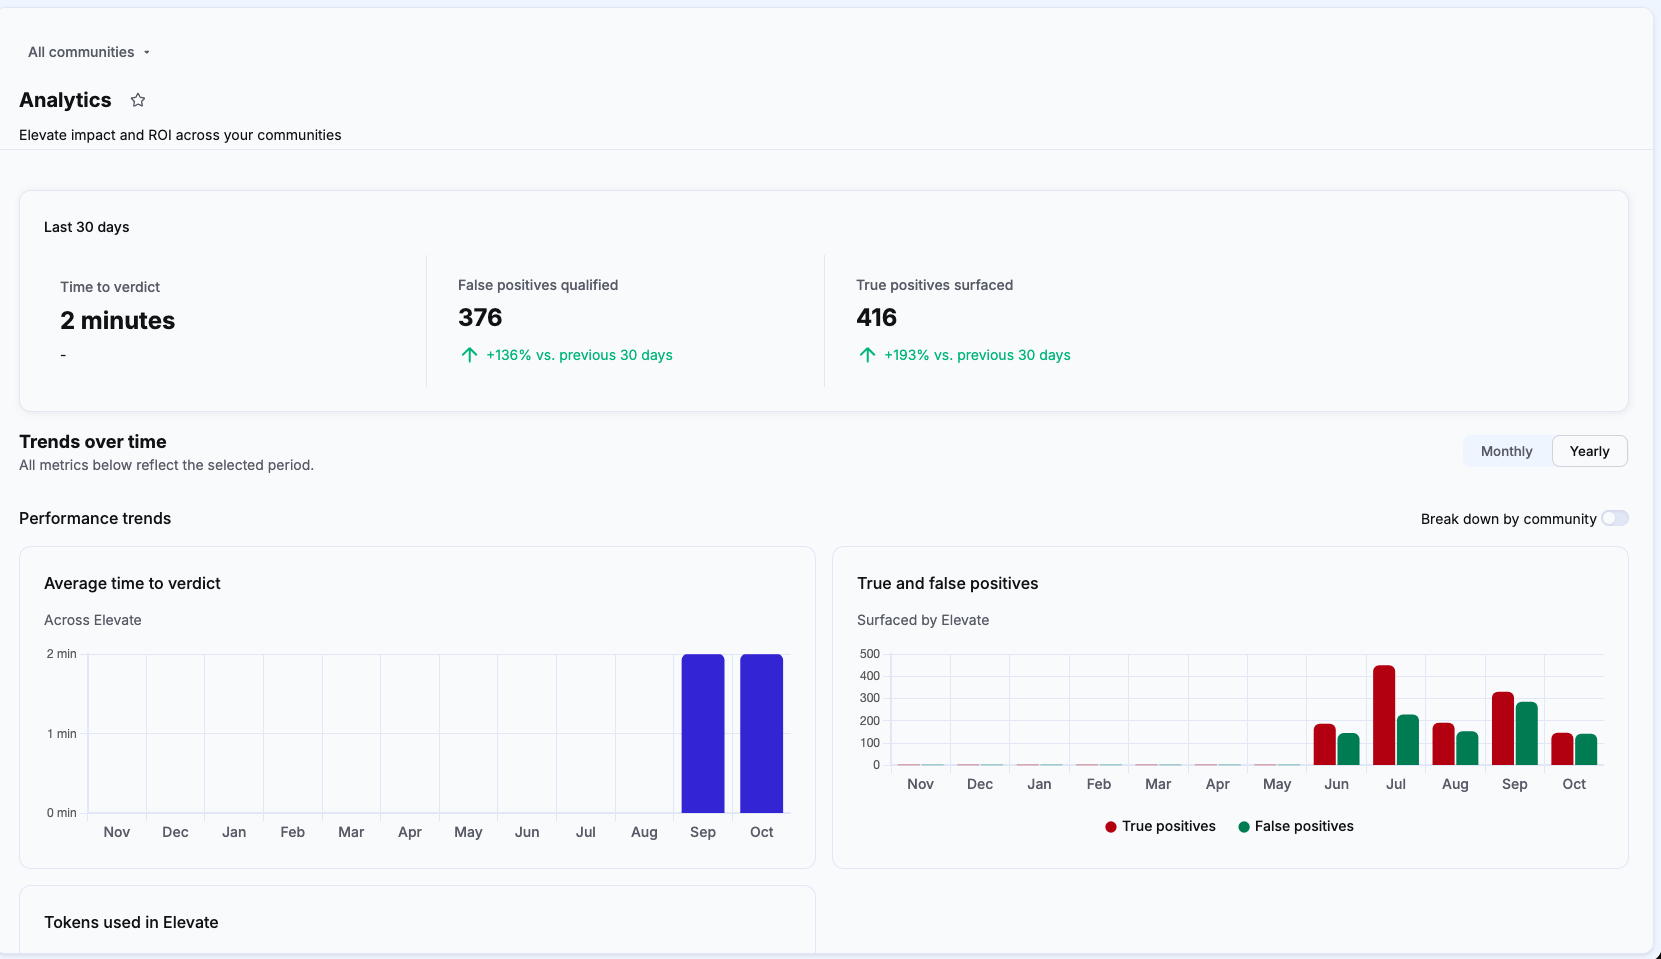Click the Aug false positives green bar
Image resolution: width=1661 pixels, height=959 pixels.
point(1467,748)
